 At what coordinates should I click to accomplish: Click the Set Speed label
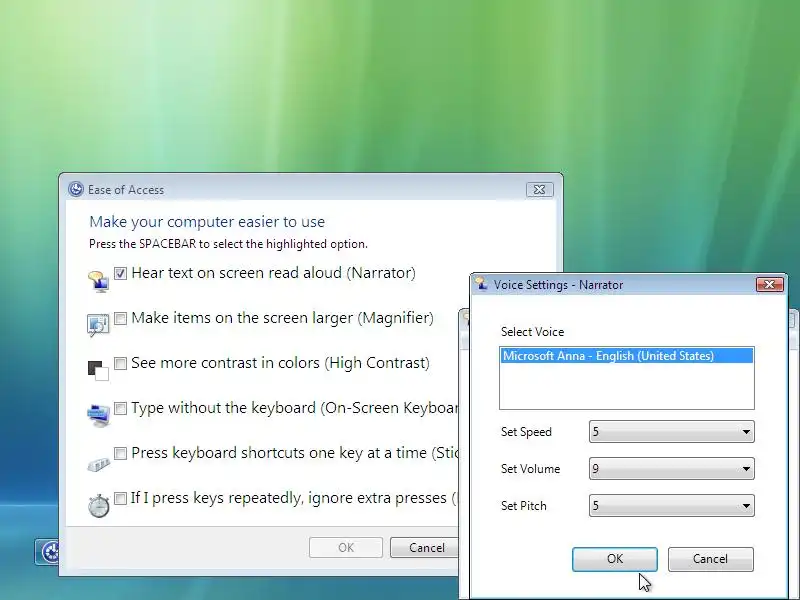[526, 432]
